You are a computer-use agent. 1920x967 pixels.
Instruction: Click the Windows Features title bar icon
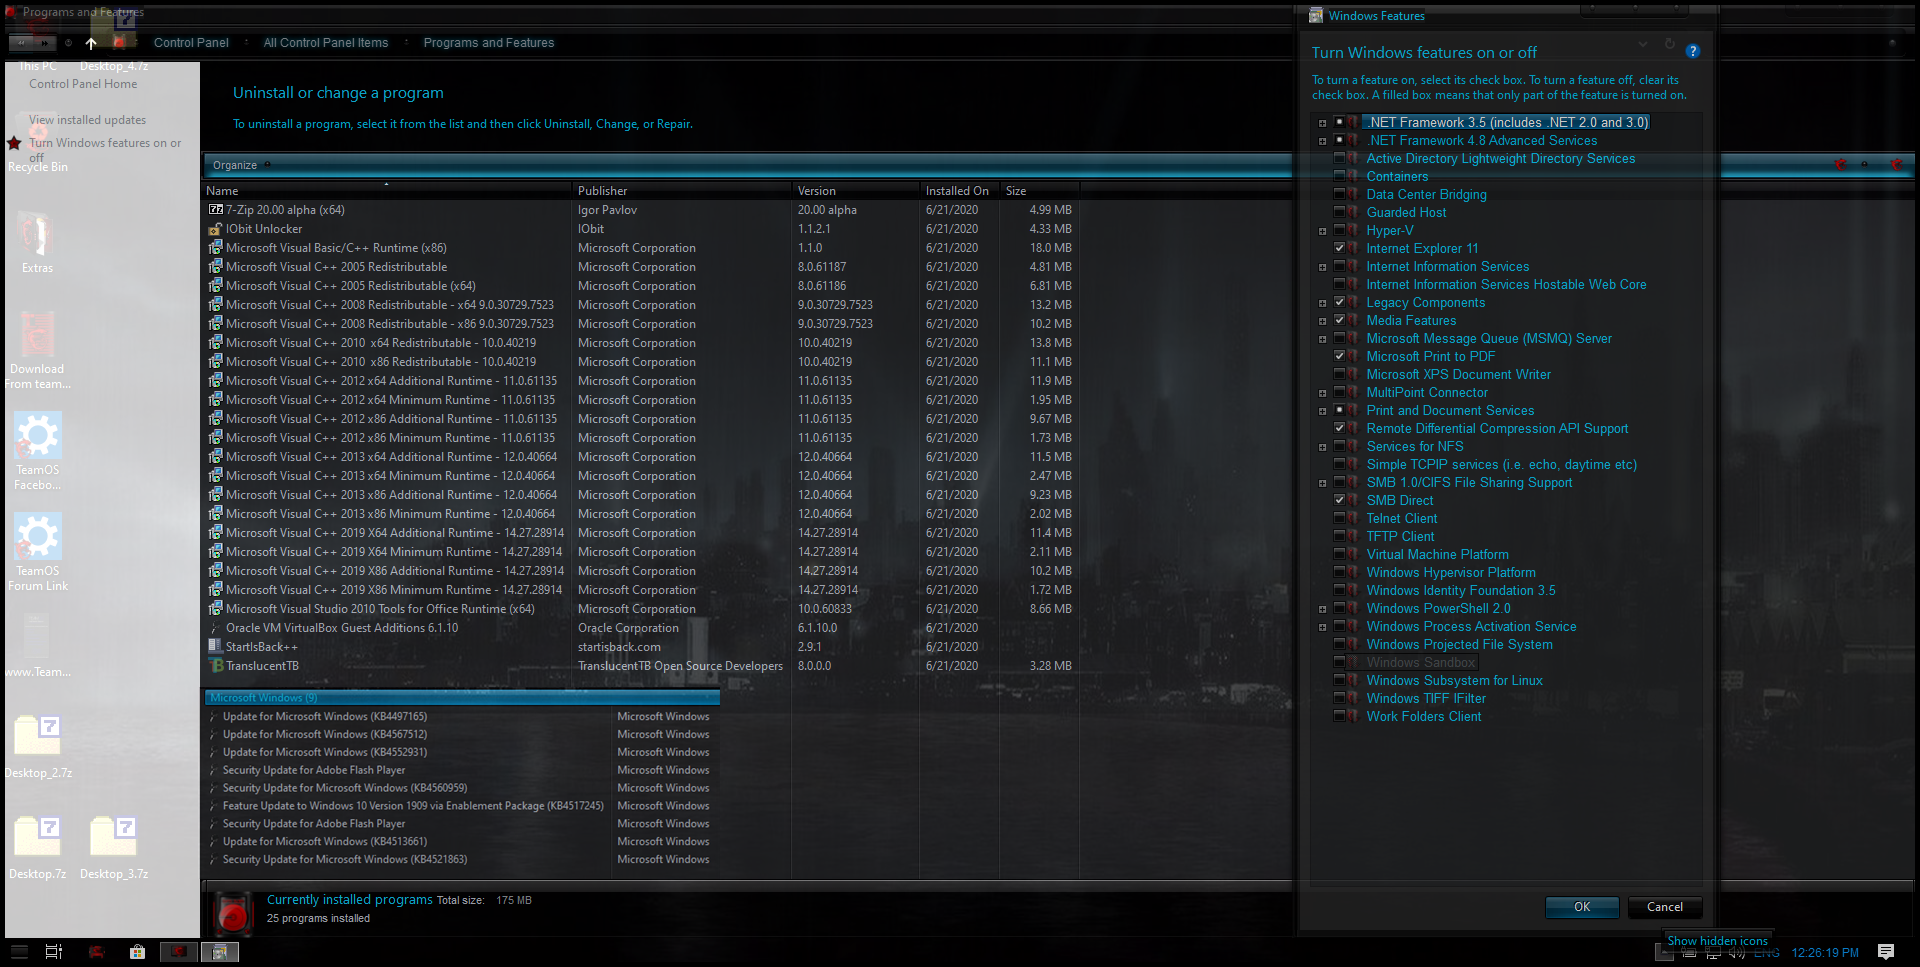point(1316,16)
